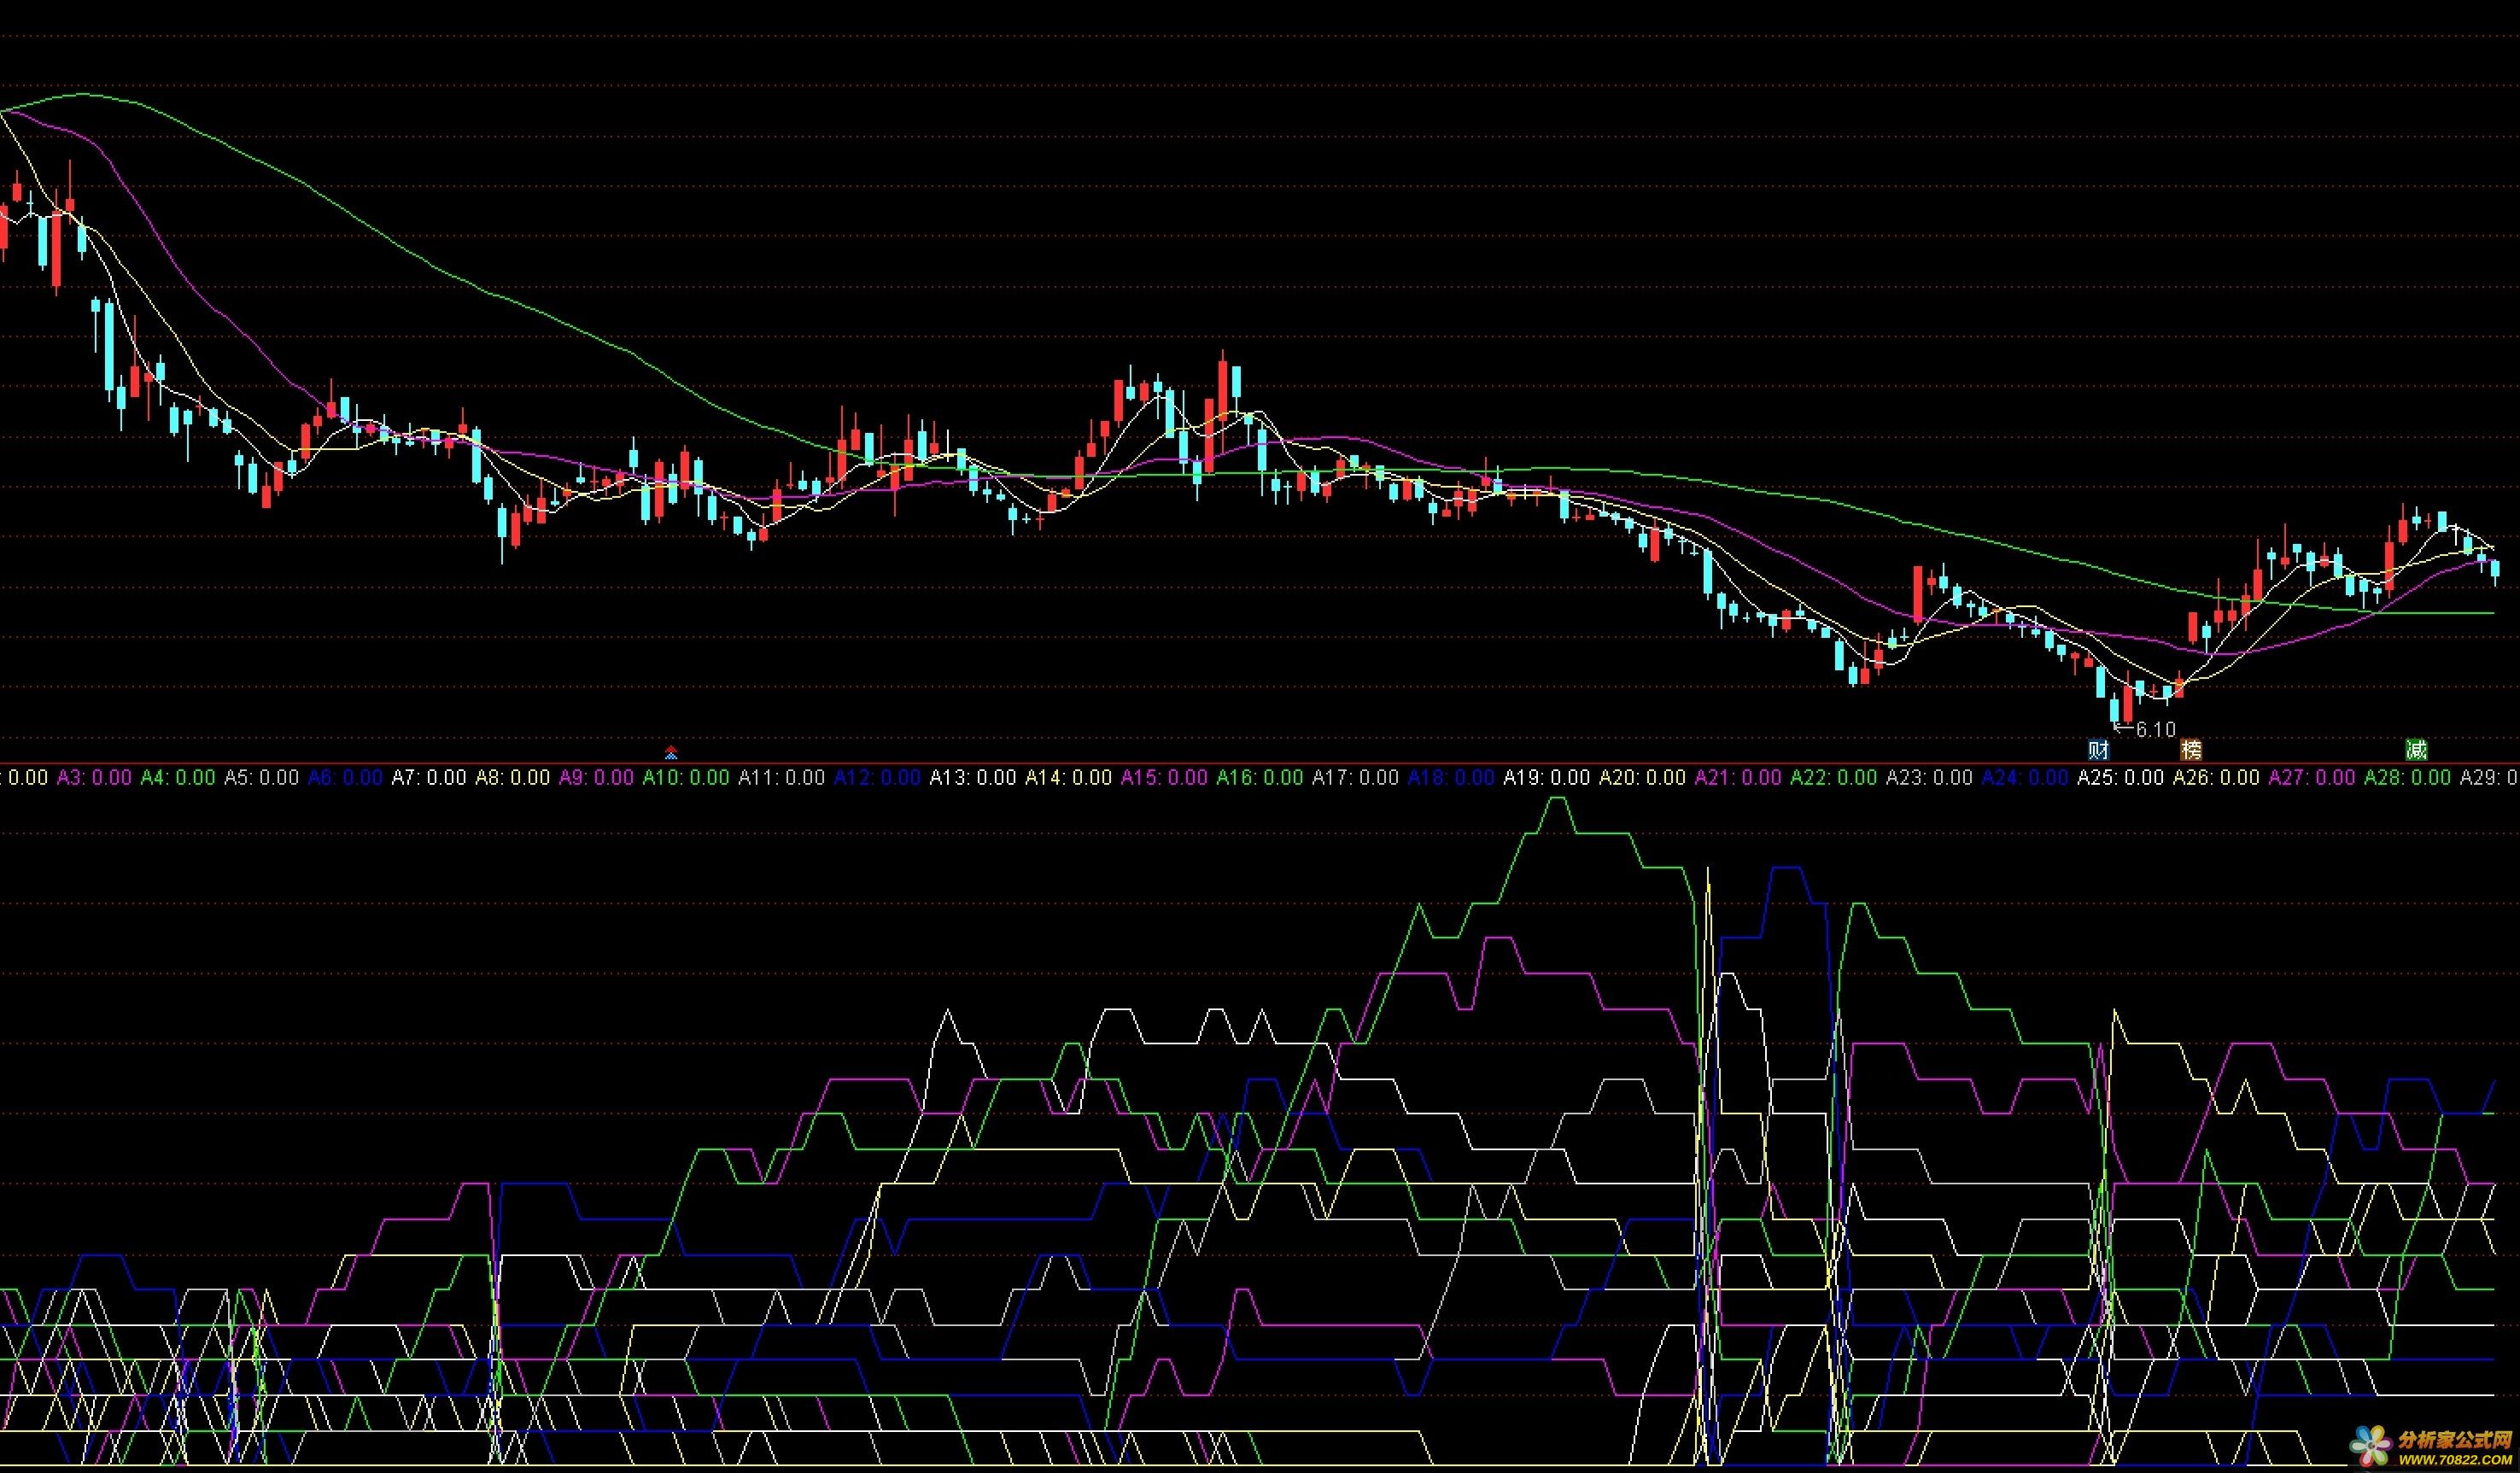Select the A21: 0.00 indicator value
This screenshot has height=1473, width=2520.
[x=1738, y=777]
